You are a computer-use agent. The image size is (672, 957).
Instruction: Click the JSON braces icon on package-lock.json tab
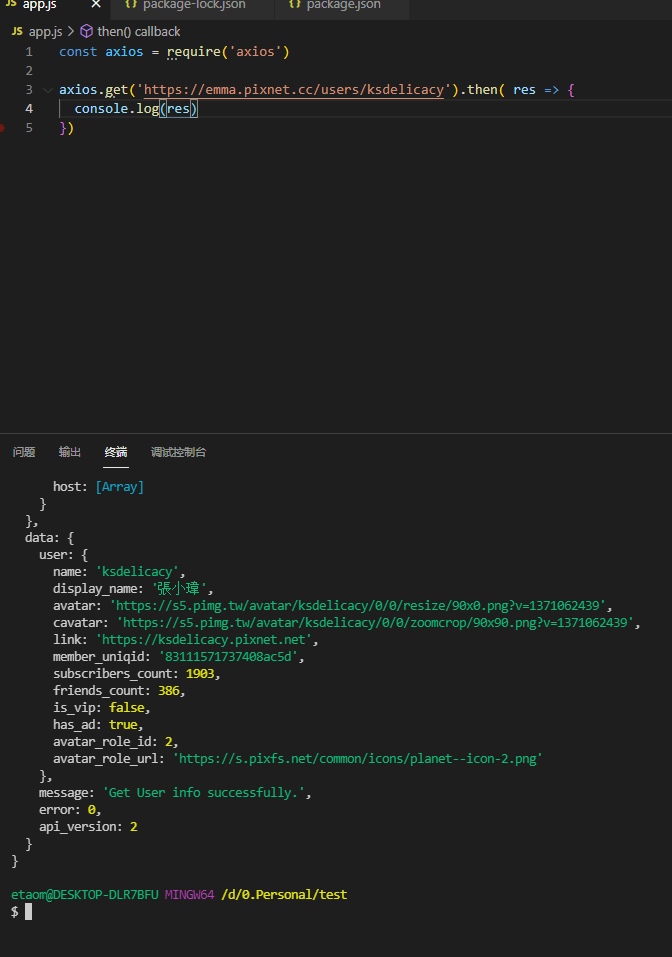coord(130,5)
